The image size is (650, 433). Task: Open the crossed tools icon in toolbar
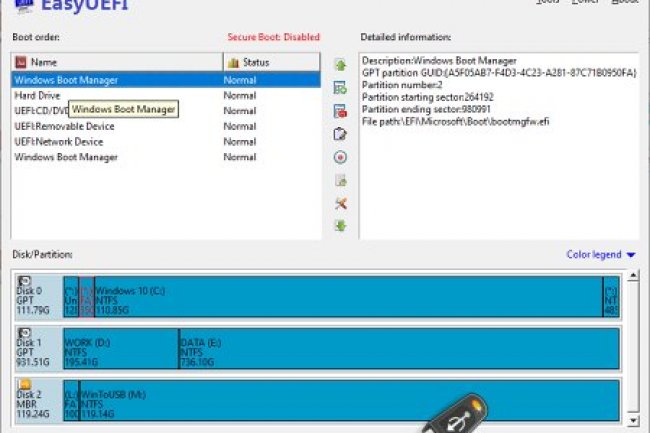(340, 203)
